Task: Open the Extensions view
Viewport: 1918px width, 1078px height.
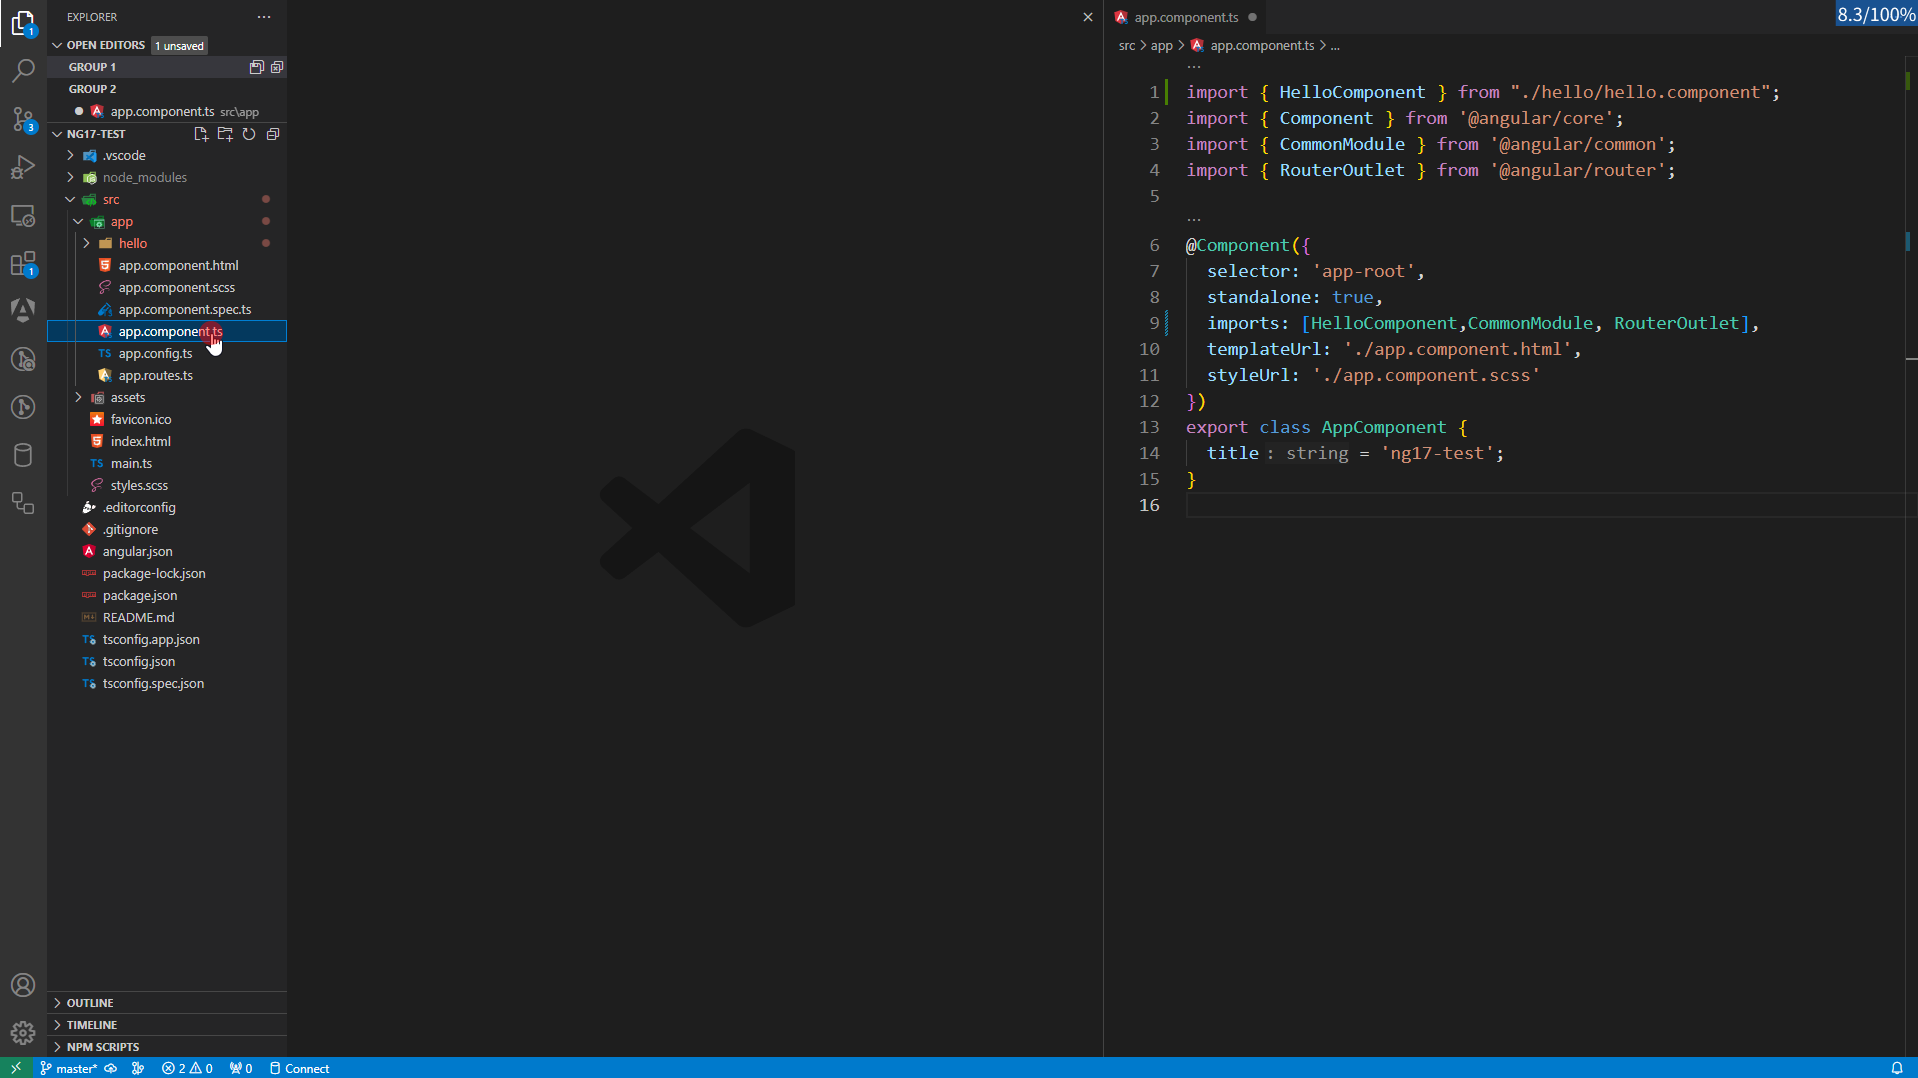Action: click(x=23, y=264)
